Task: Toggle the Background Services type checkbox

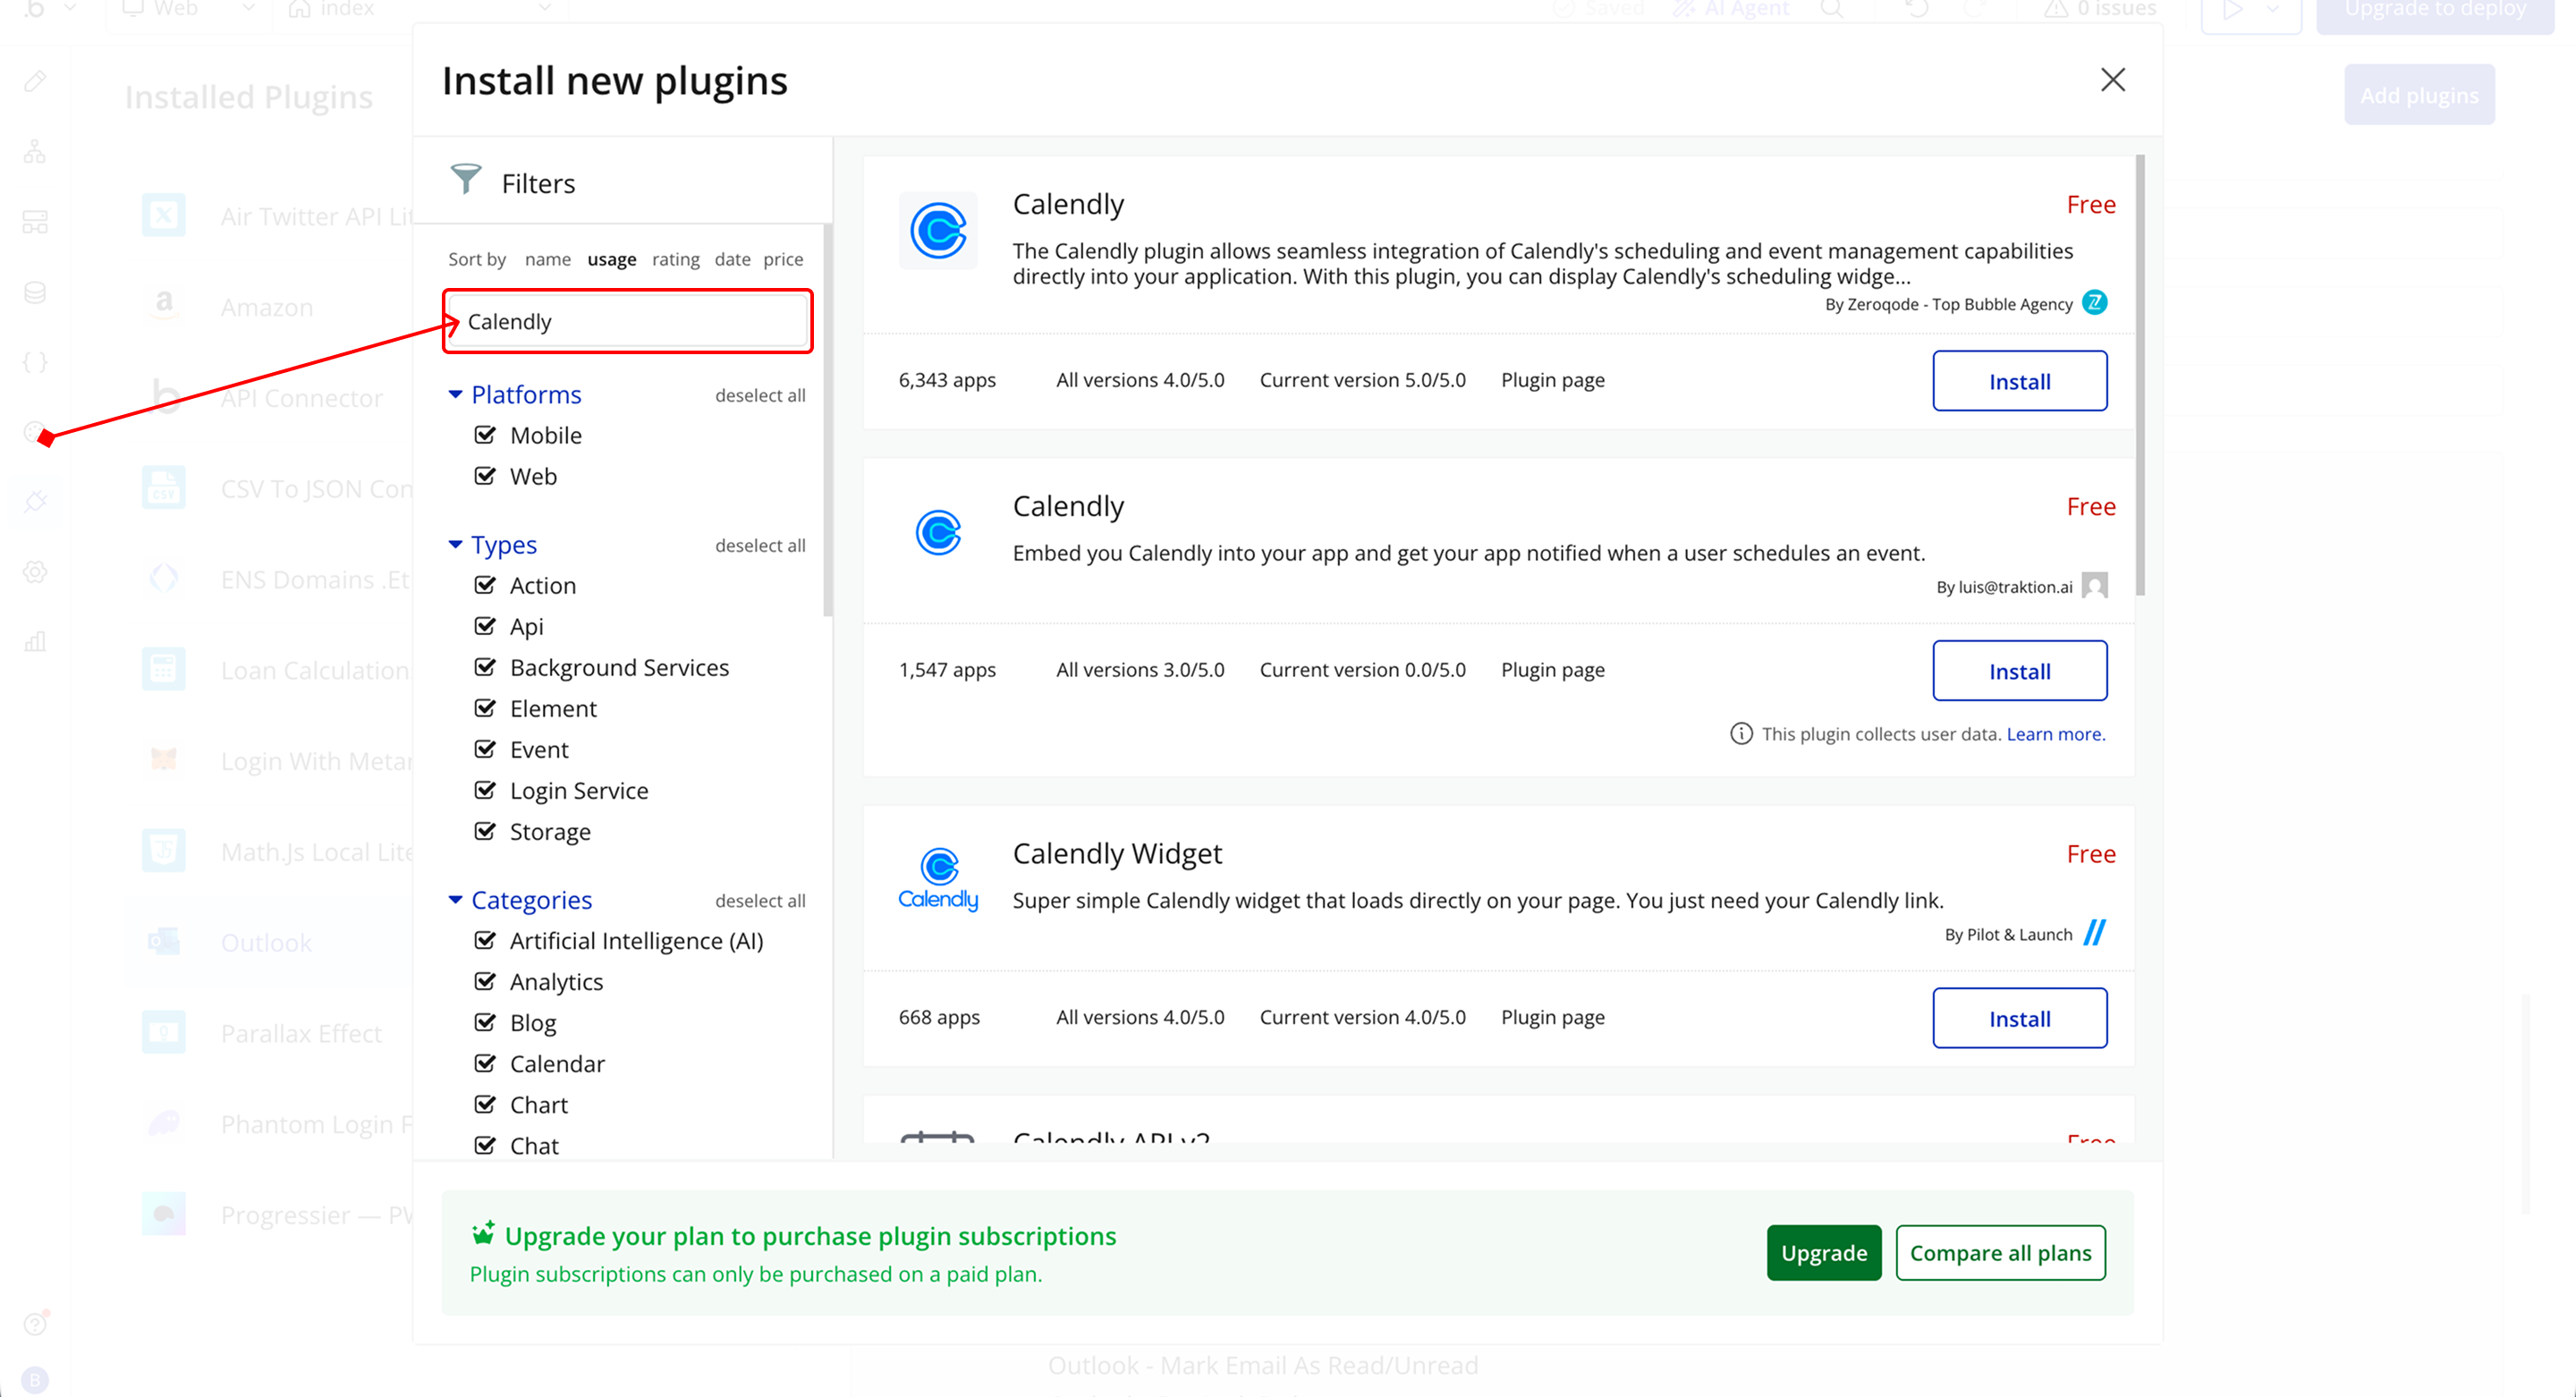Action: pyautogui.click(x=485, y=667)
